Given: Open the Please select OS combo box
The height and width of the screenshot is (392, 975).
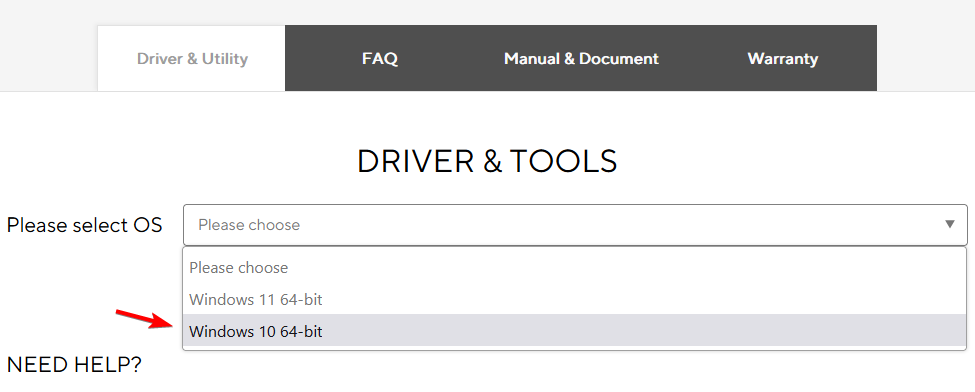Looking at the screenshot, I should pyautogui.click(x=575, y=225).
